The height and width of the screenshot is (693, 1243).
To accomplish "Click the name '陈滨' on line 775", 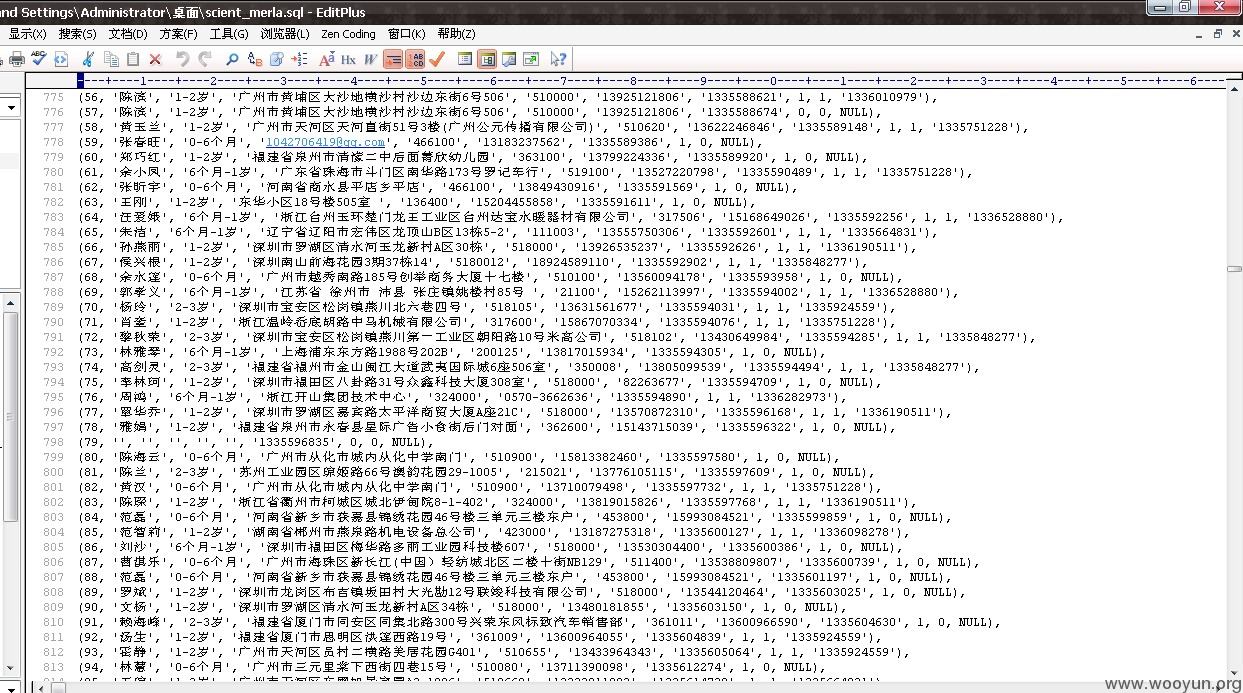I will click(x=133, y=97).
